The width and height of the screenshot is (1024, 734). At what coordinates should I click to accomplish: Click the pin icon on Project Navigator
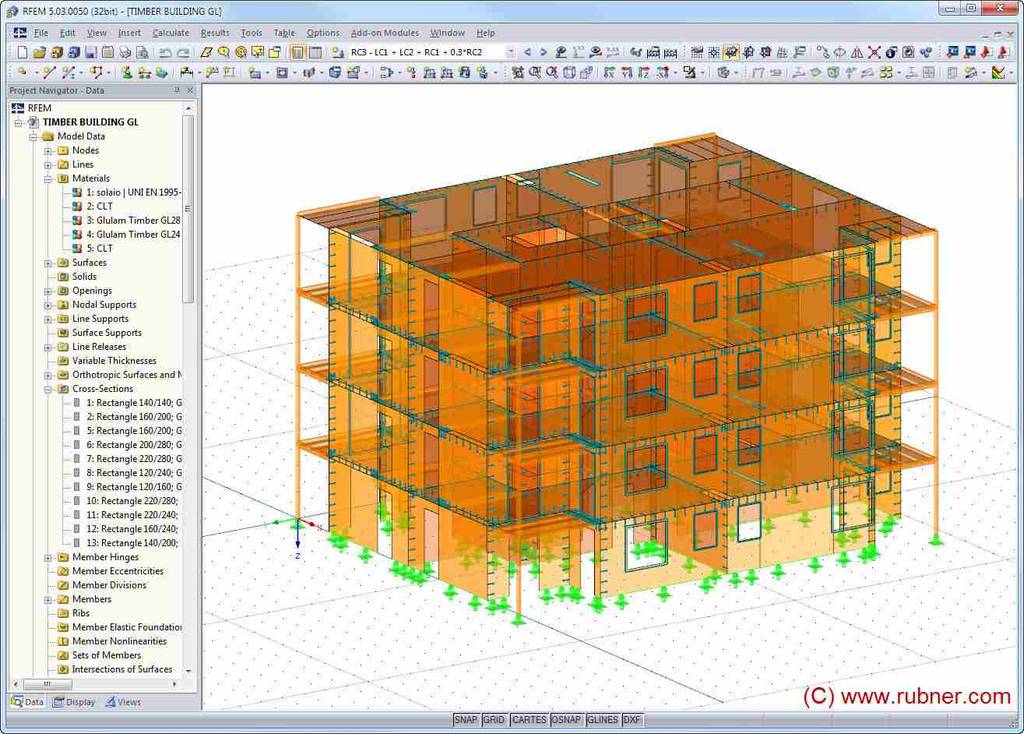tap(176, 90)
